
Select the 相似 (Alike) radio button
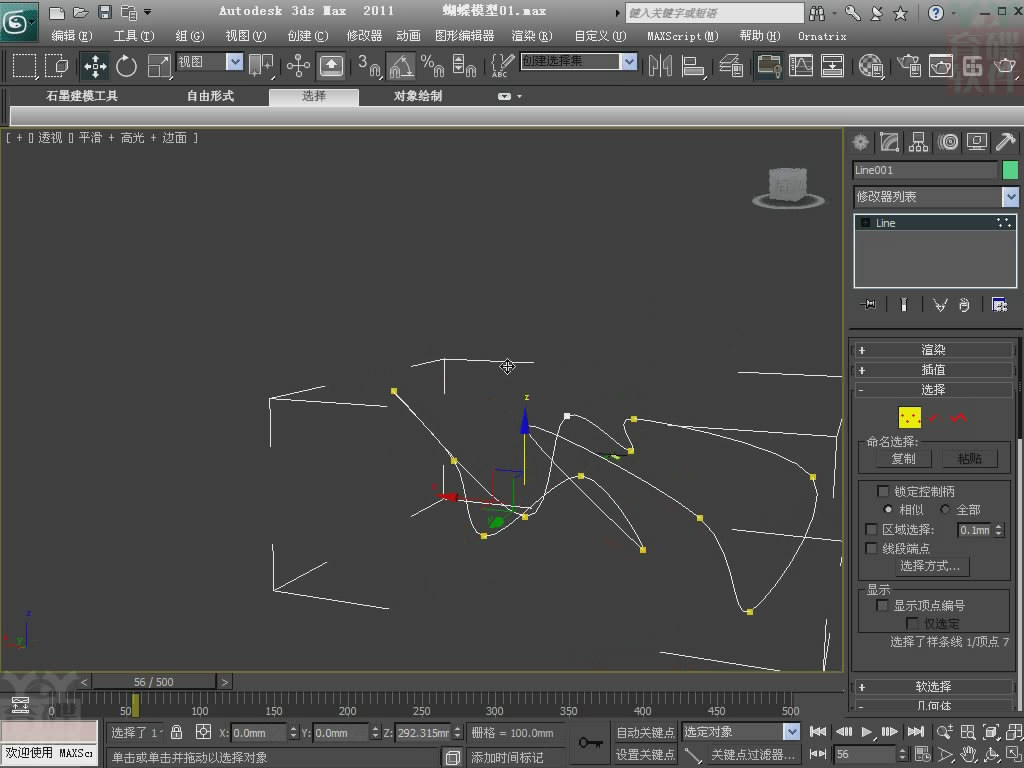click(x=888, y=509)
